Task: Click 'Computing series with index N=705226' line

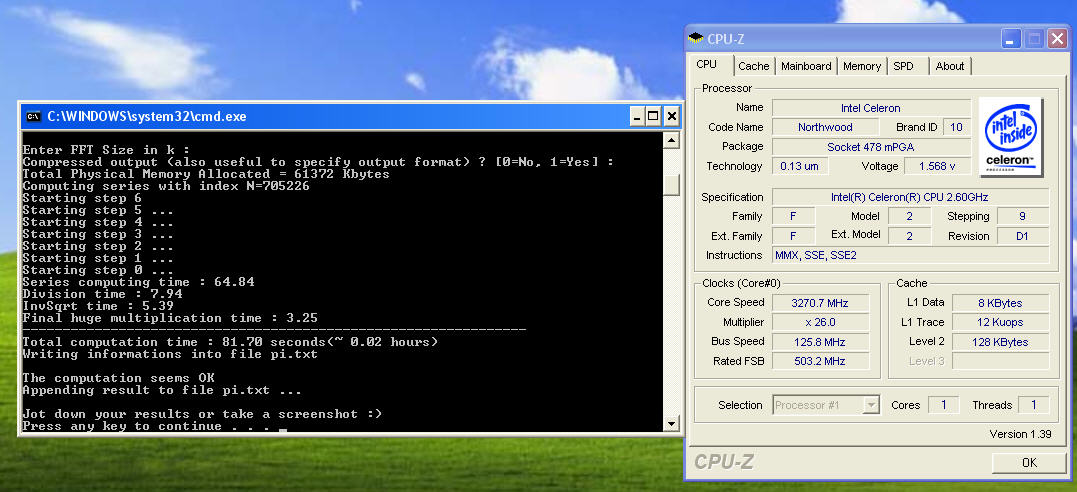Action: [166, 186]
